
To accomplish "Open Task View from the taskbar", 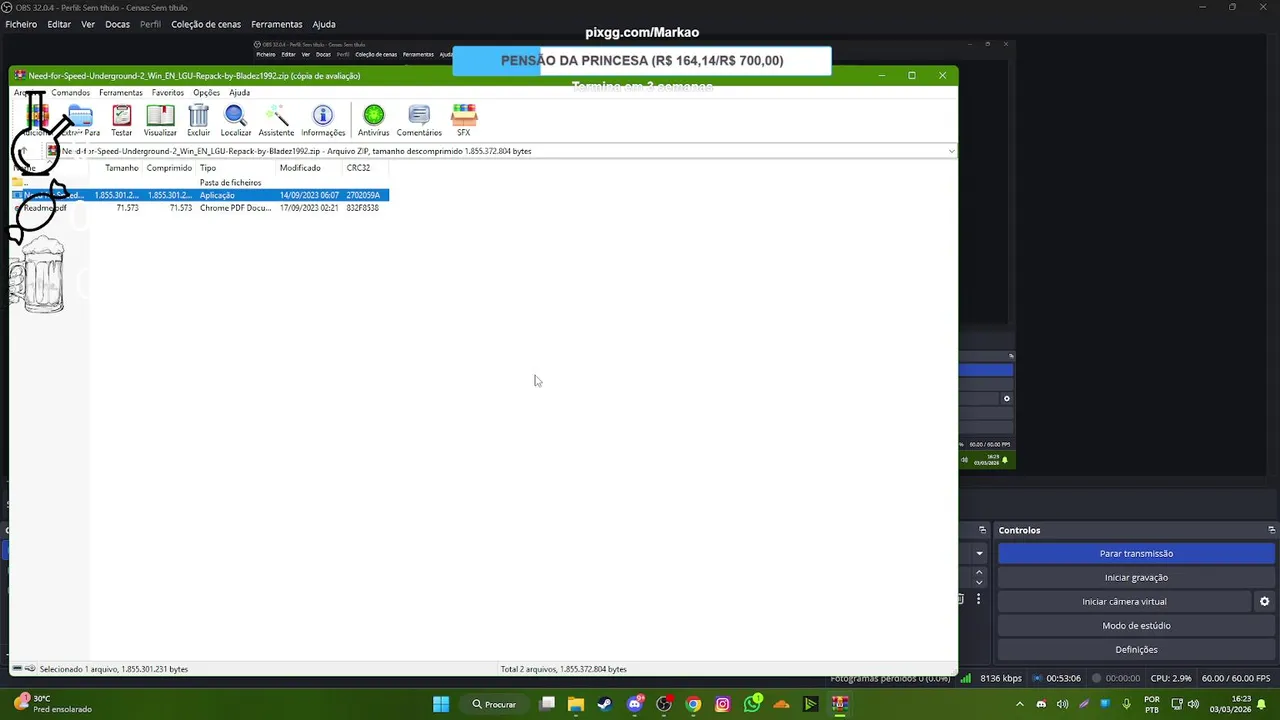I will pos(547,704).
